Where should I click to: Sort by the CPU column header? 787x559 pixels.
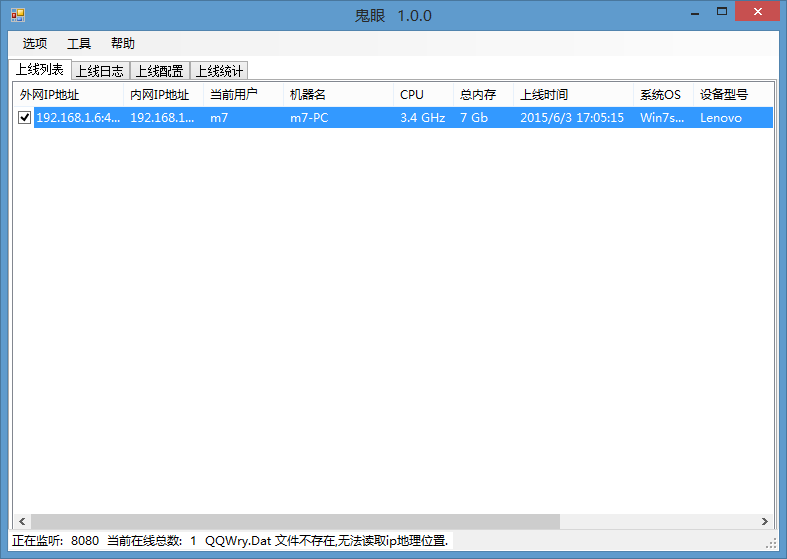point(424,95)
